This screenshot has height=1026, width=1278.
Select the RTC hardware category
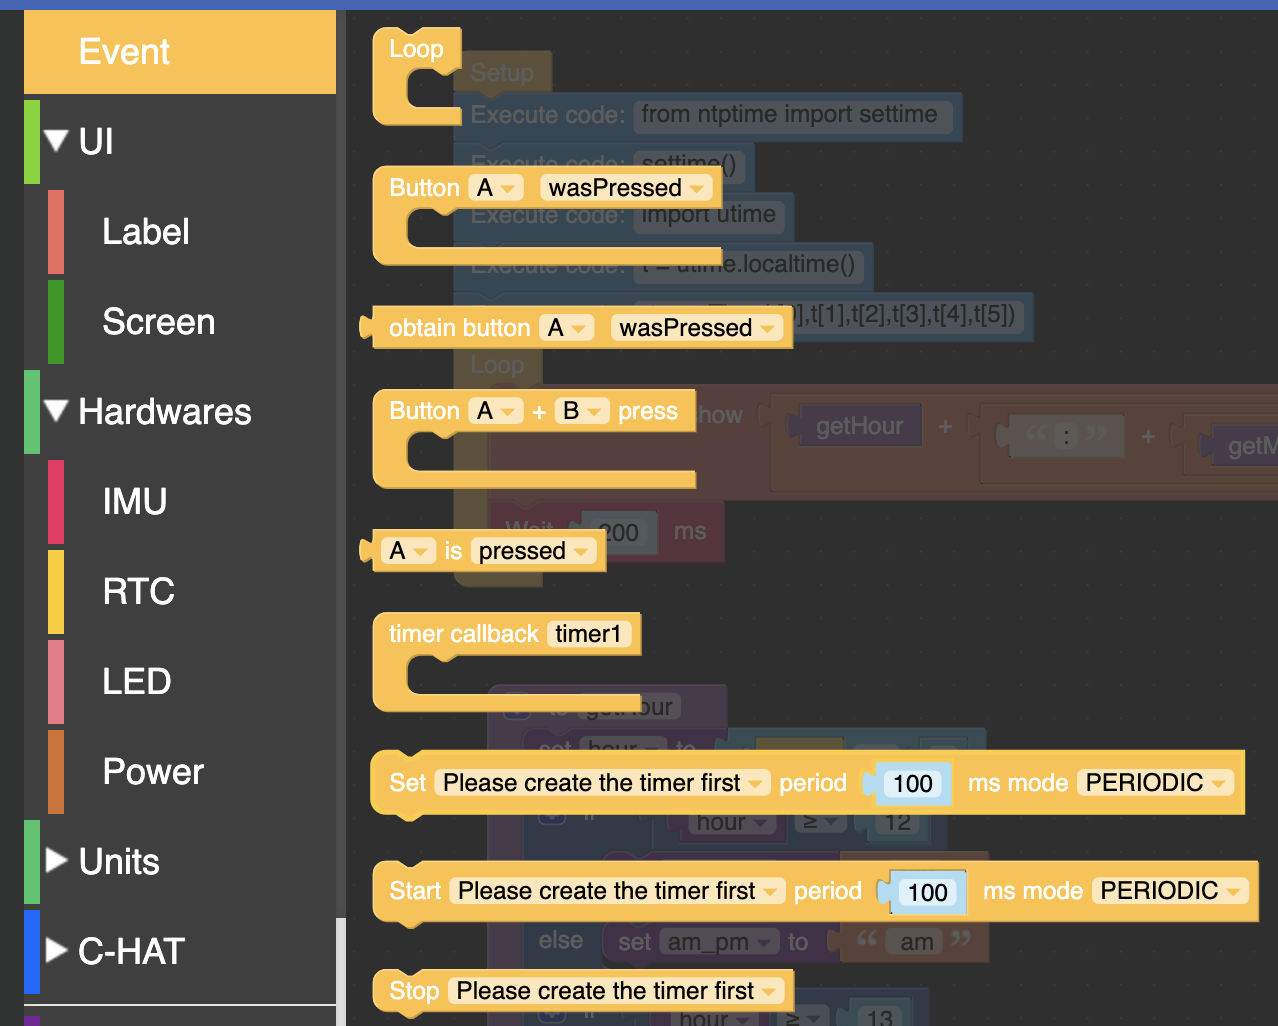click(x=138, y=591)
